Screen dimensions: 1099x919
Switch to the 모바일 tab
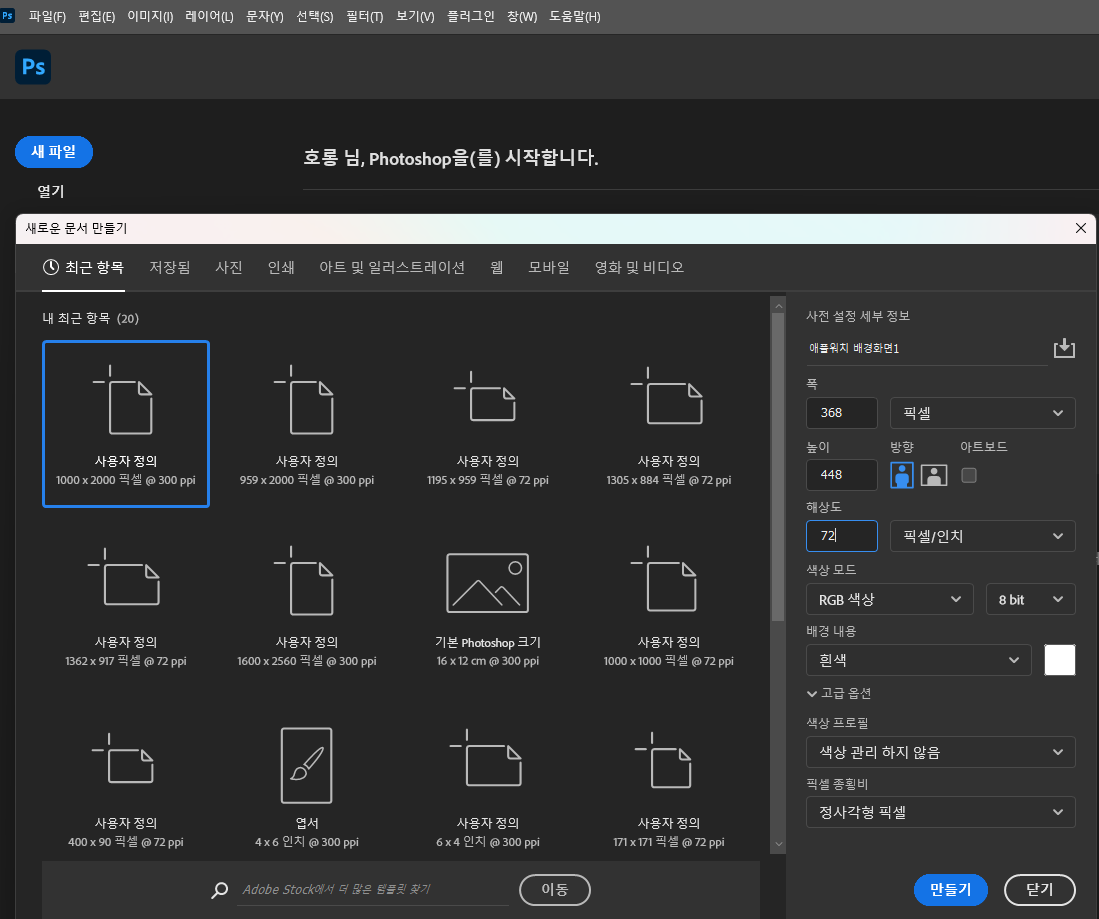click(x=549, y=267)
